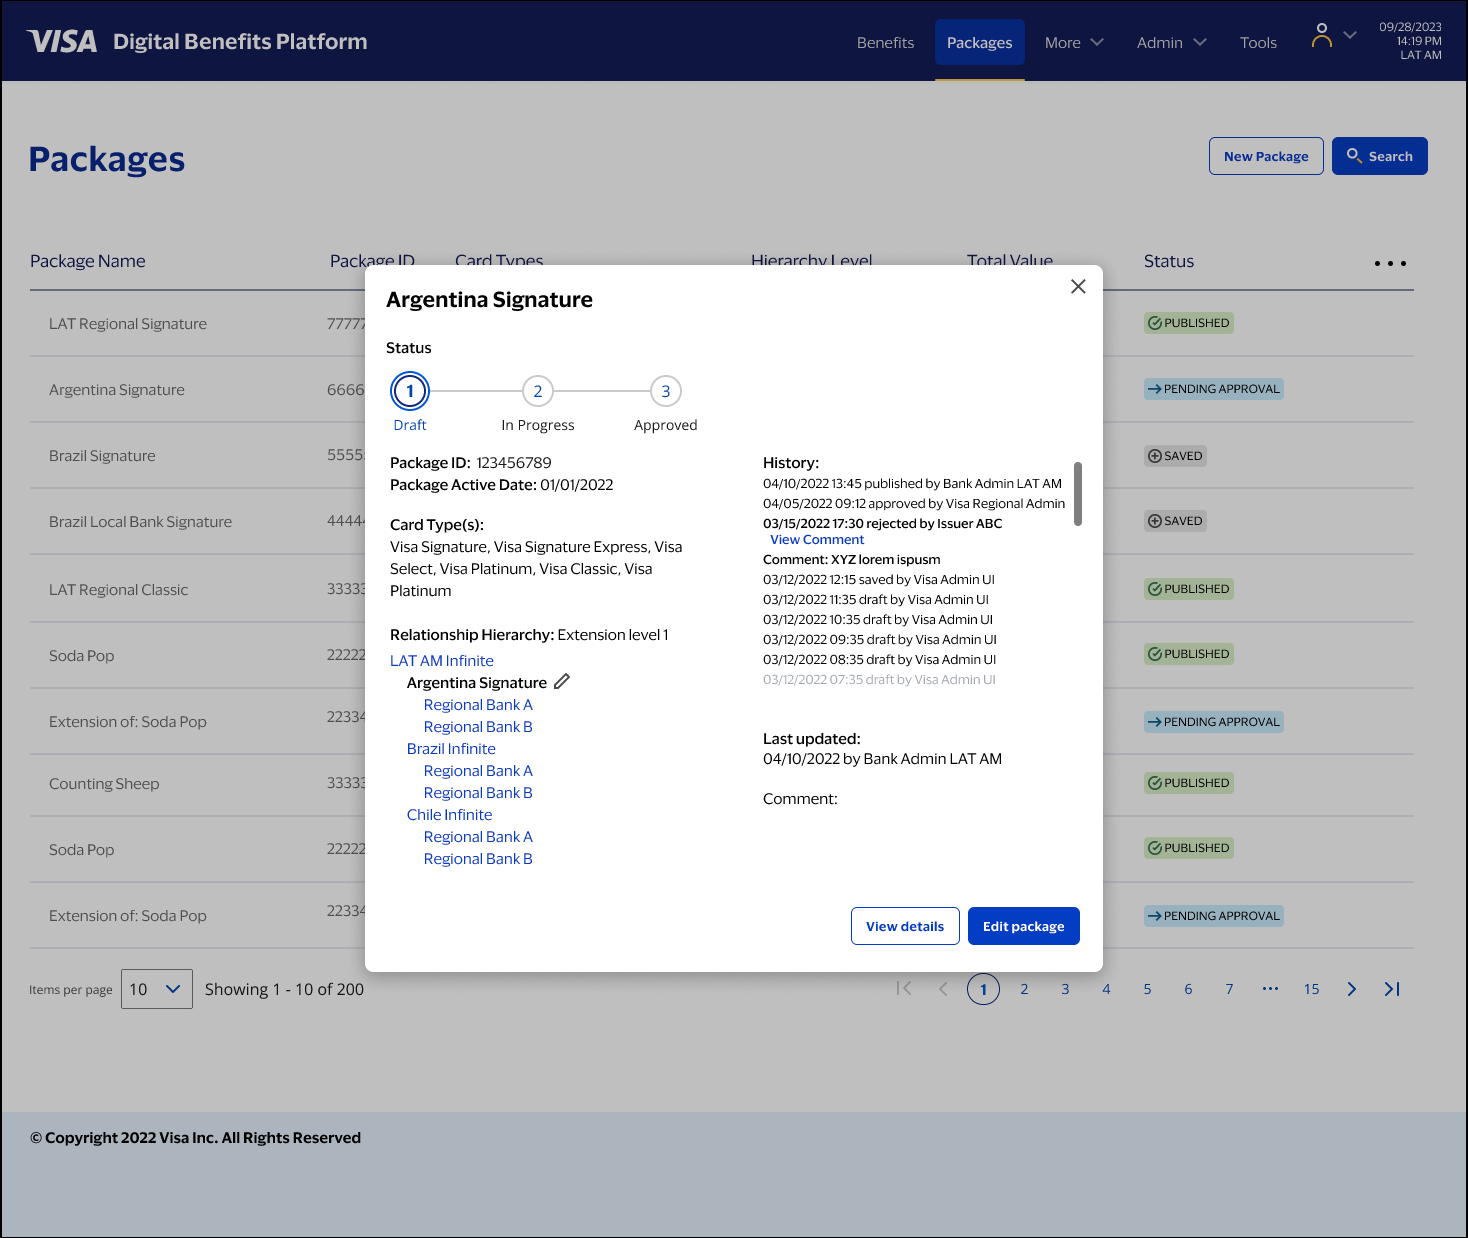Click the History scrollbar thumb
The height and width of the screenshot is (1238, 1468).
1078,493
